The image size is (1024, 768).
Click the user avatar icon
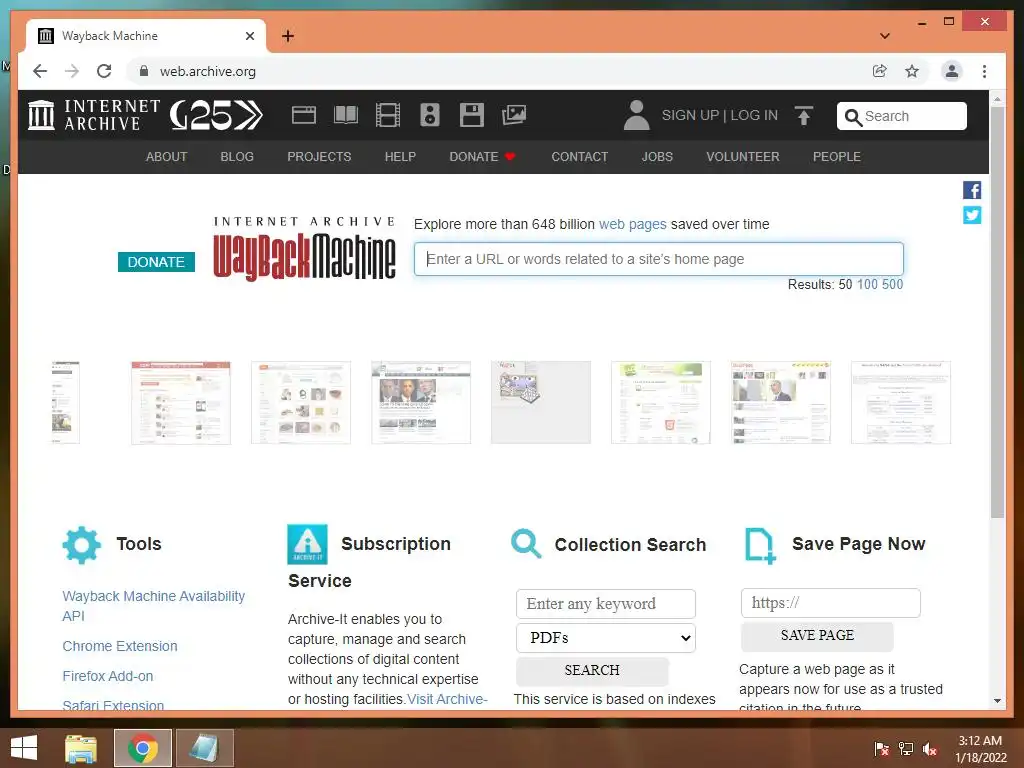coord(636,116)
